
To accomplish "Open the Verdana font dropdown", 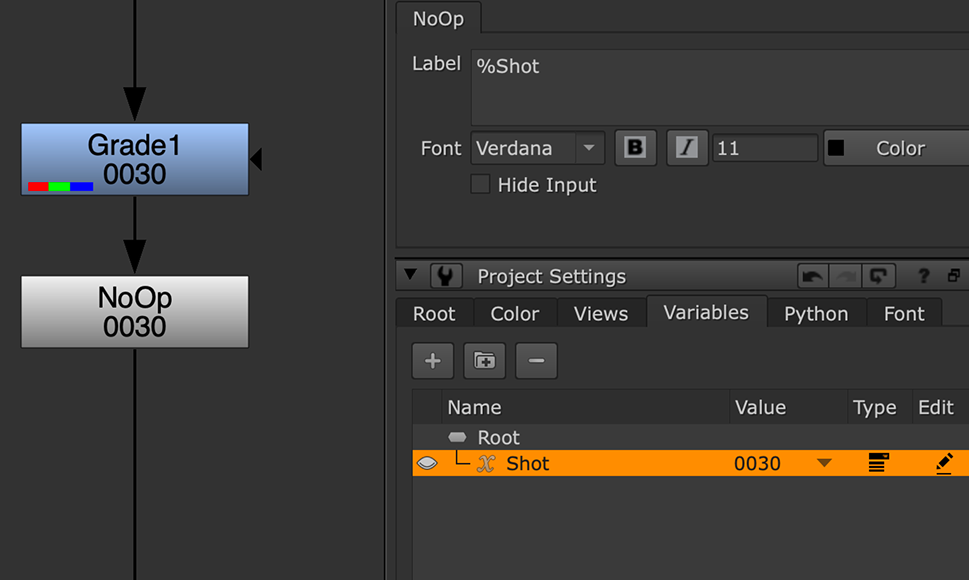I will [589, 148].
